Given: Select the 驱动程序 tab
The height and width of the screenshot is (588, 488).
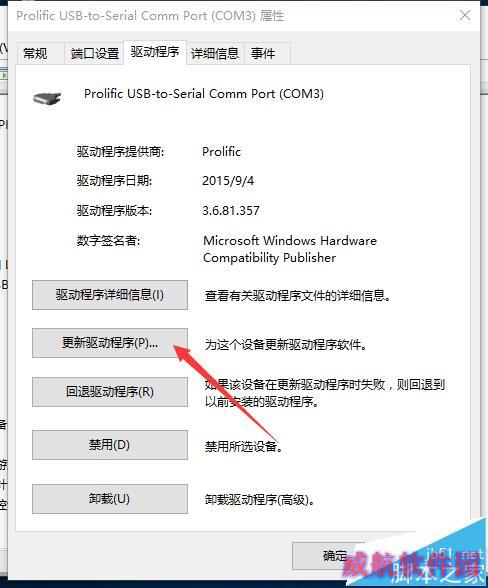Looking at the screenshot, I should pos(155,52).
